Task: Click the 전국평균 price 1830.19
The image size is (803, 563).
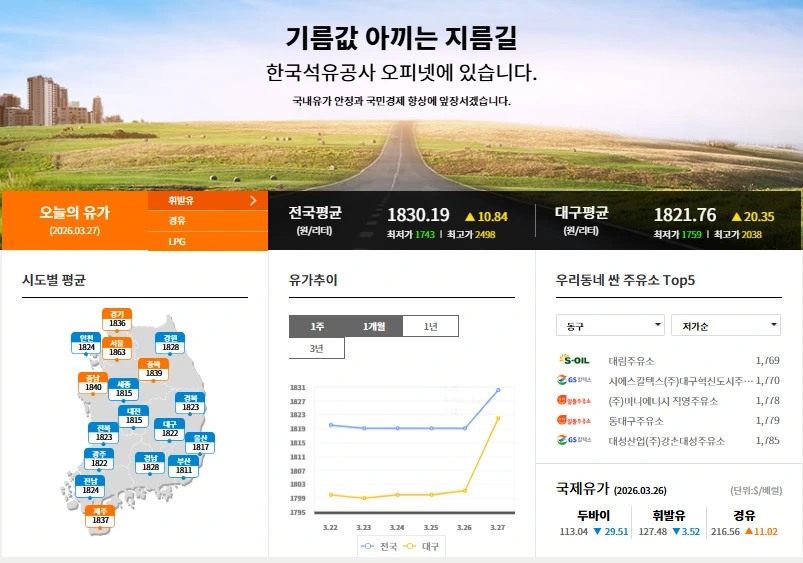Action: point(418,215)
